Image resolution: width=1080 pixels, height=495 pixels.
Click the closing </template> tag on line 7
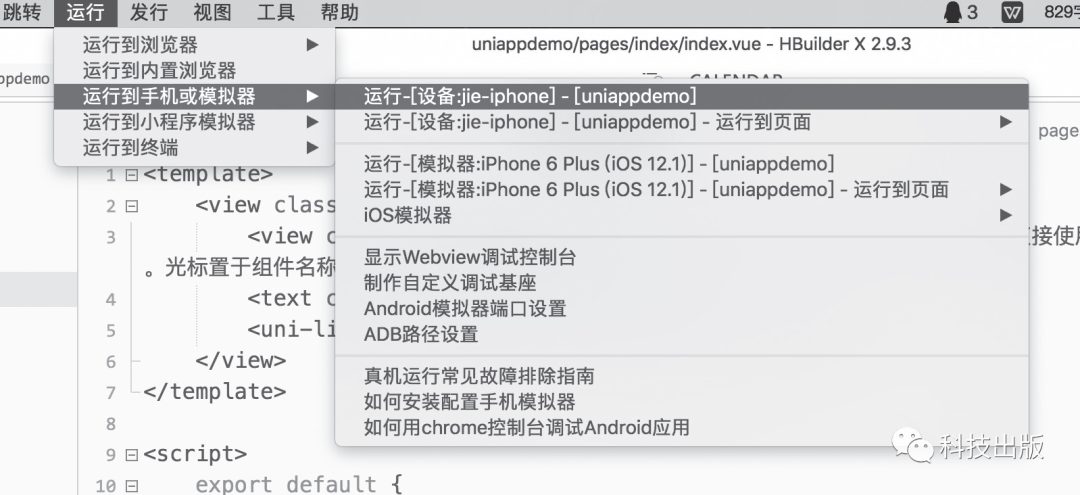pos(214,392)
